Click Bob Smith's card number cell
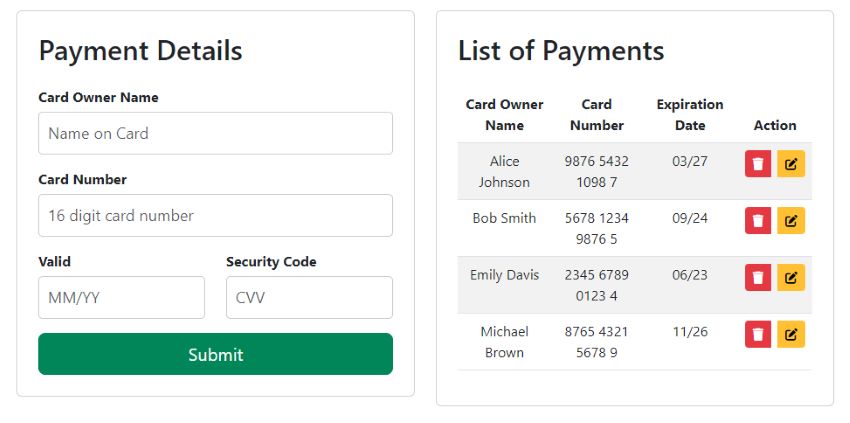Viewport: 850px width, 423px height. (x=597, y=228)
